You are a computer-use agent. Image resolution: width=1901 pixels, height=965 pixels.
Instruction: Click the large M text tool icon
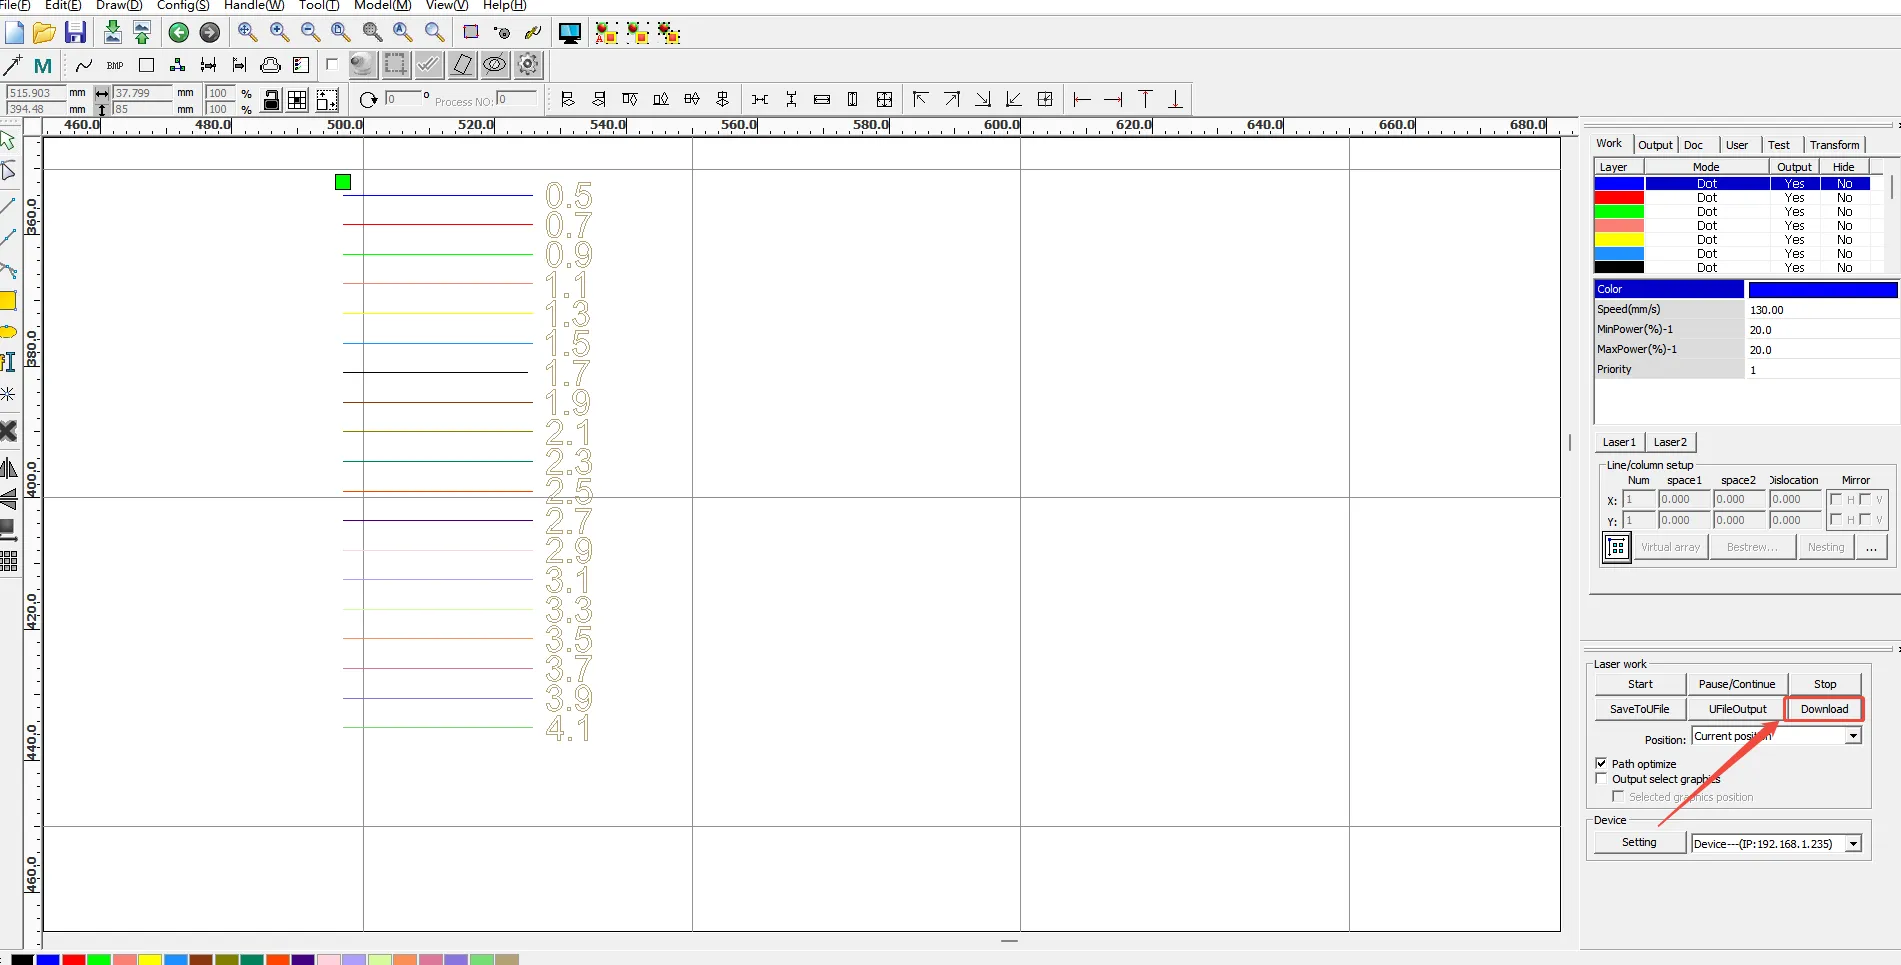[x=42, y=66]
